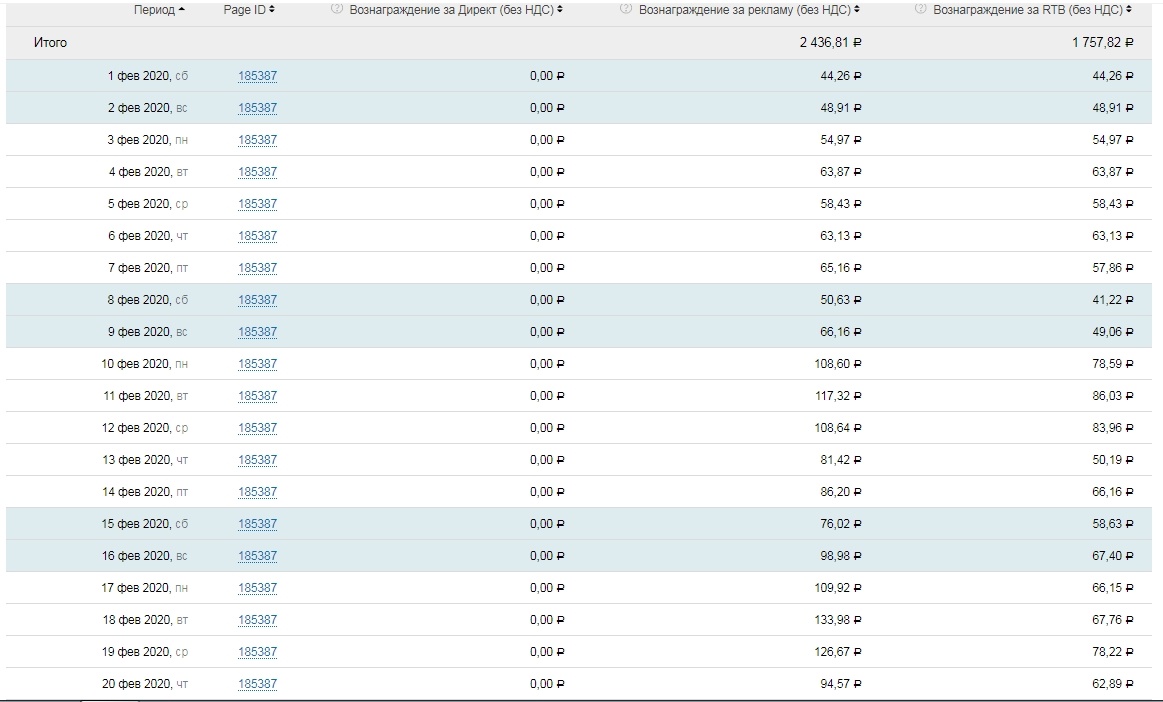This screenshot has width=1163, height=702.
Task: Open Page ID 185387 link for 20 фев 2020
Action: (257, 683)
